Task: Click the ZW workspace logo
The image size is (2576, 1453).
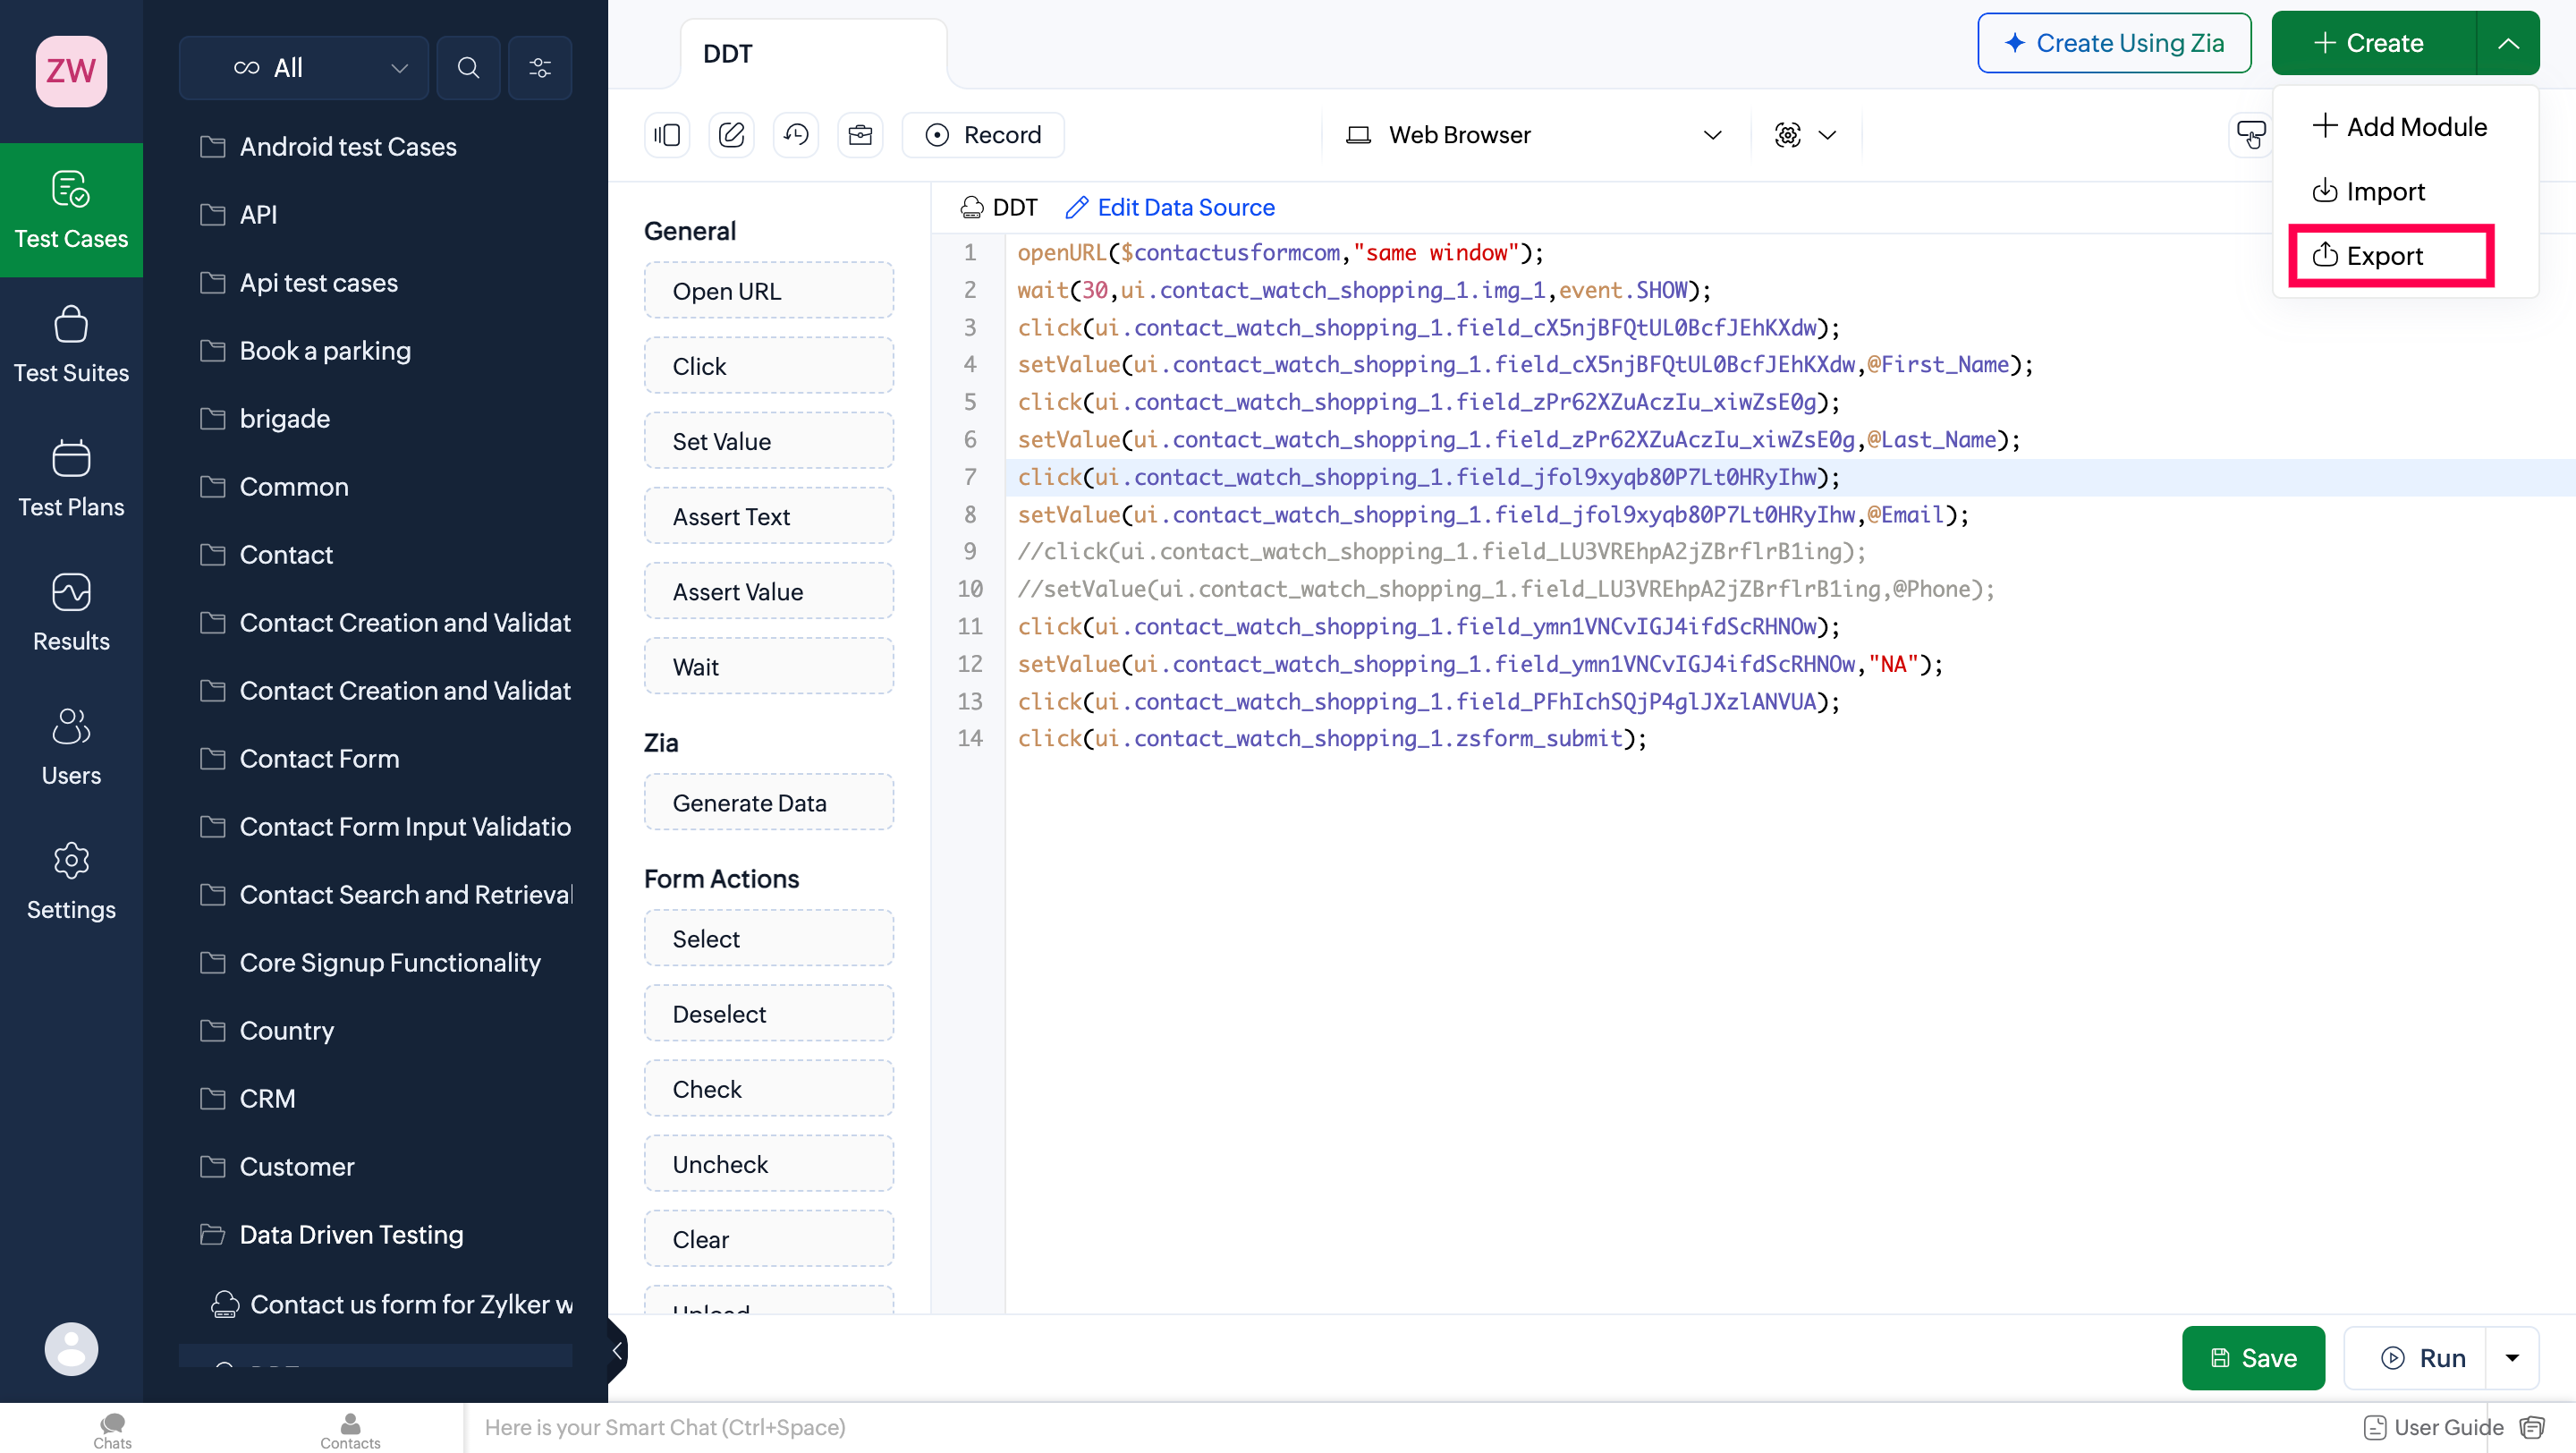Action: click(x=71, y=71)
